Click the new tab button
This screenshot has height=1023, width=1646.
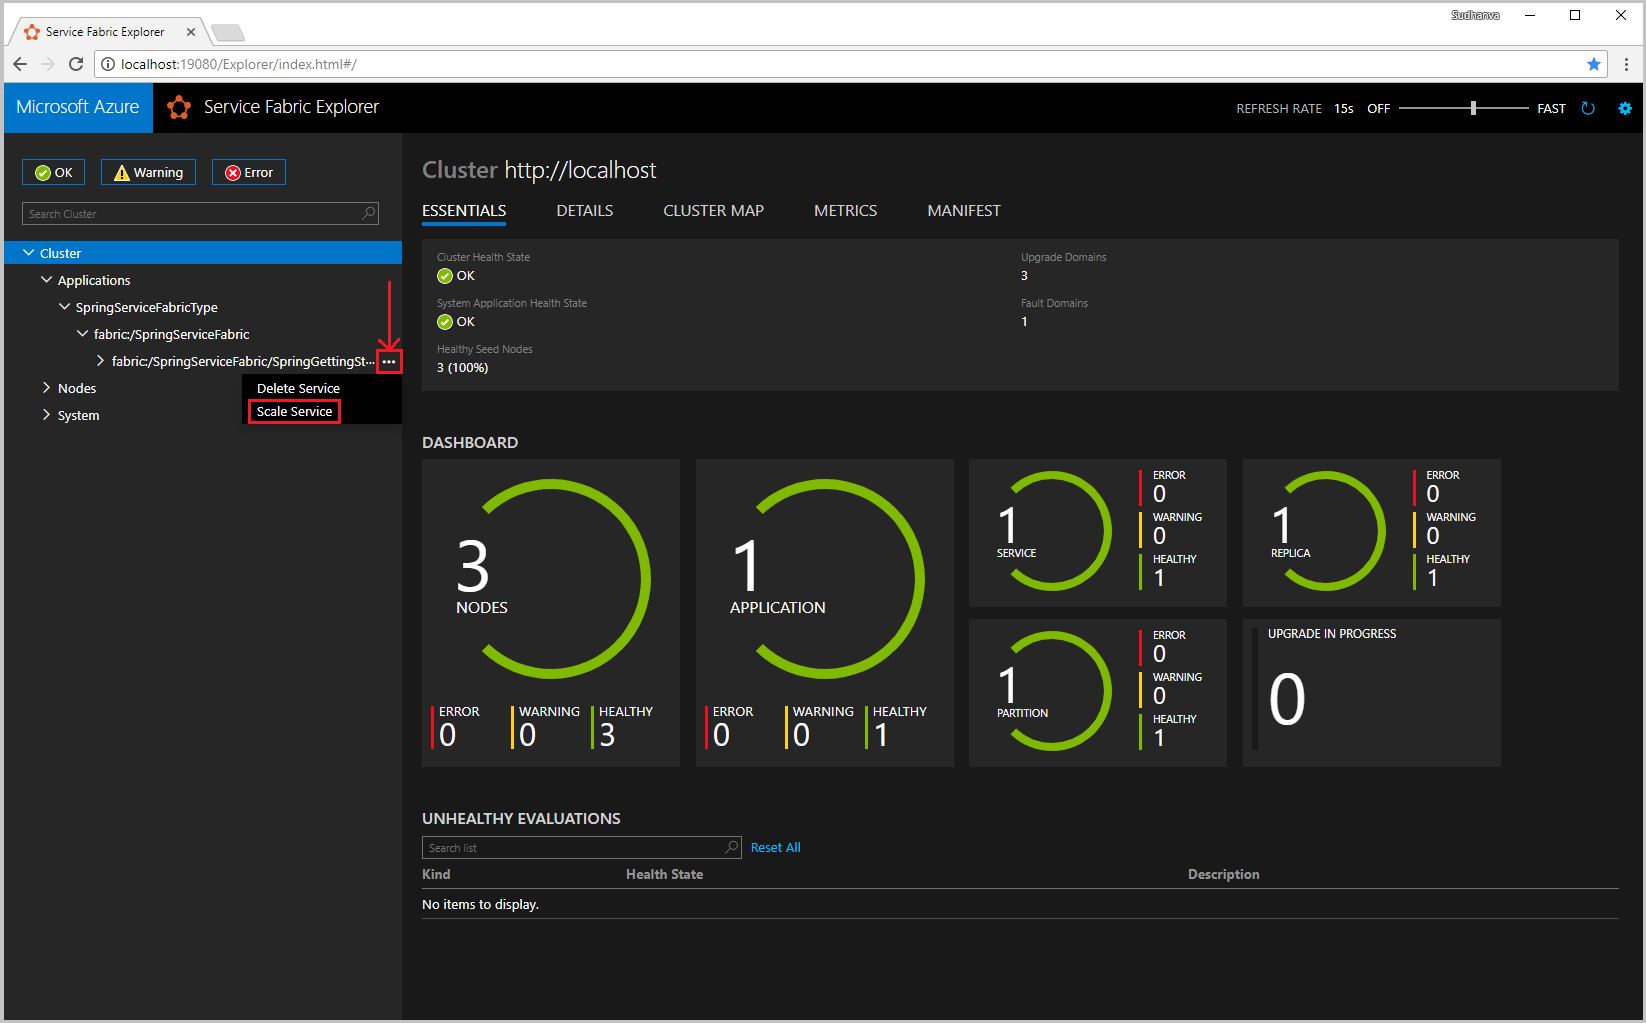point(227,33)
